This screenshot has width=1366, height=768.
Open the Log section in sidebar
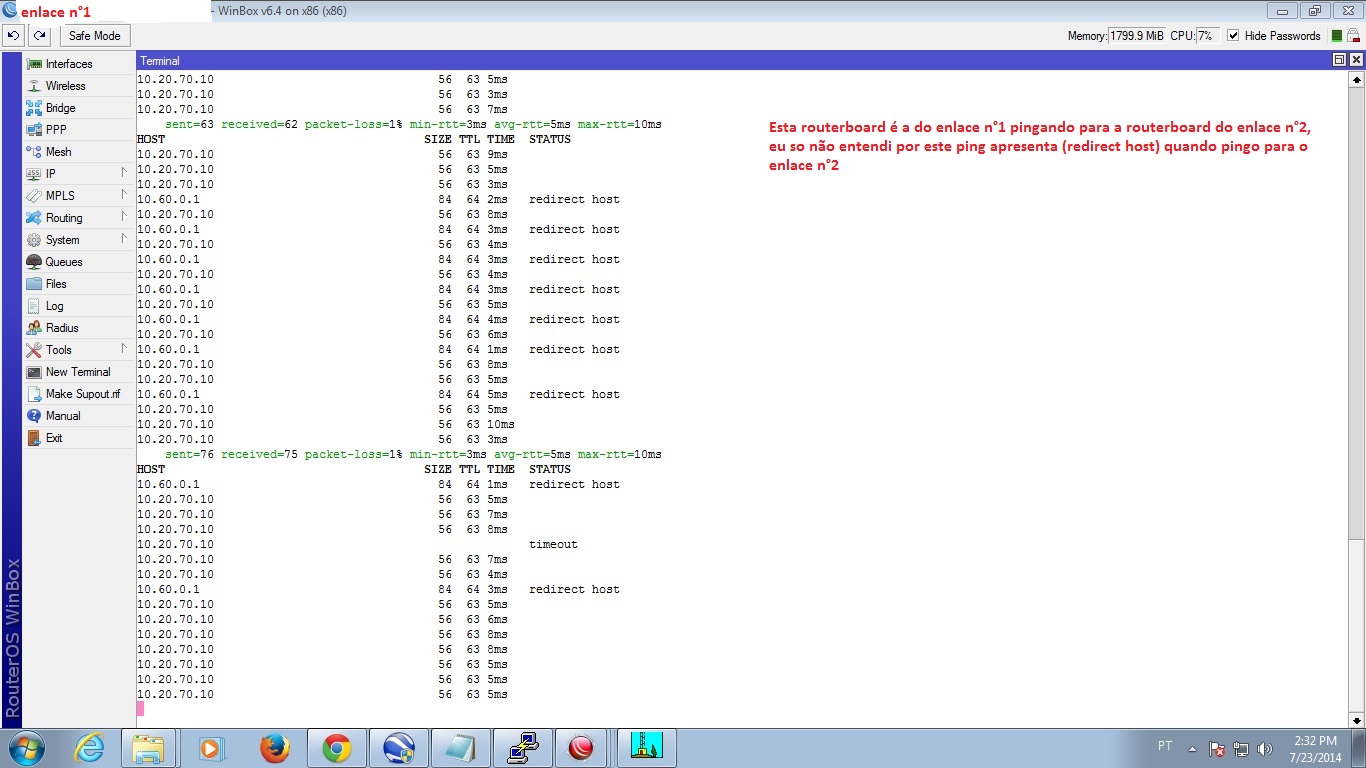54,306
